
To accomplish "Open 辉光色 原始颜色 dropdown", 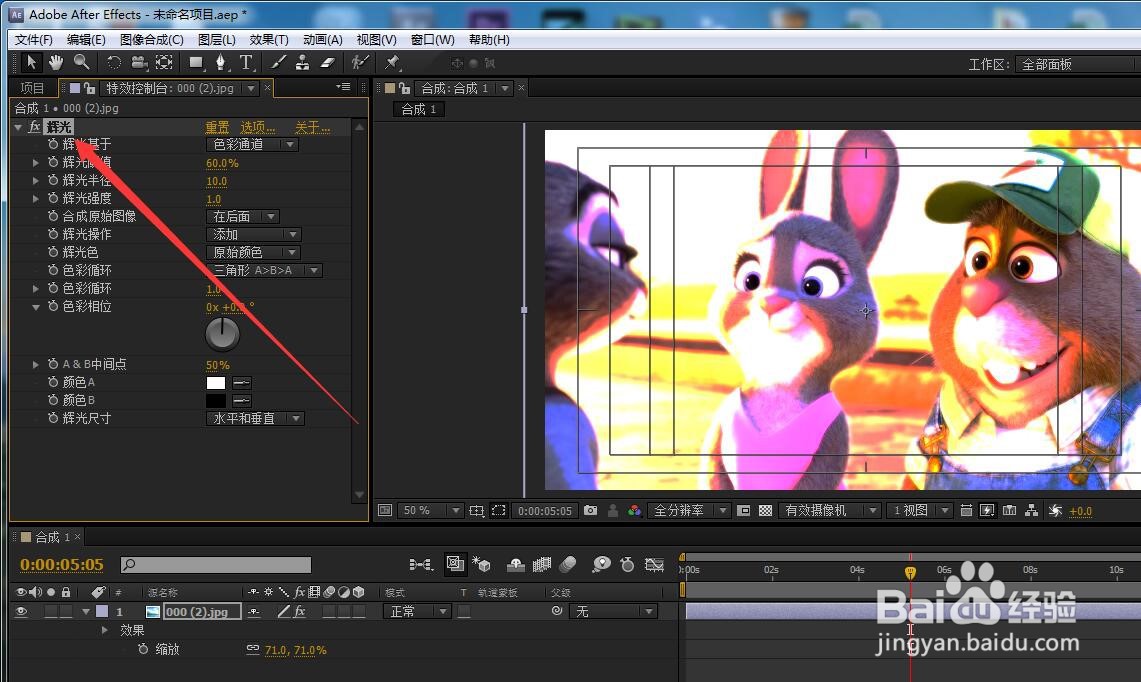I will pyautogui.click(x=253, y=252).
